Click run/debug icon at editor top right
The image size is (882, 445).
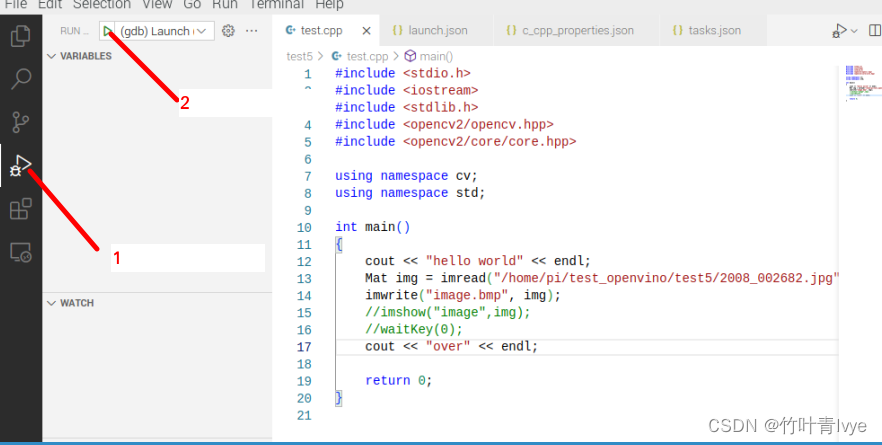839,31
